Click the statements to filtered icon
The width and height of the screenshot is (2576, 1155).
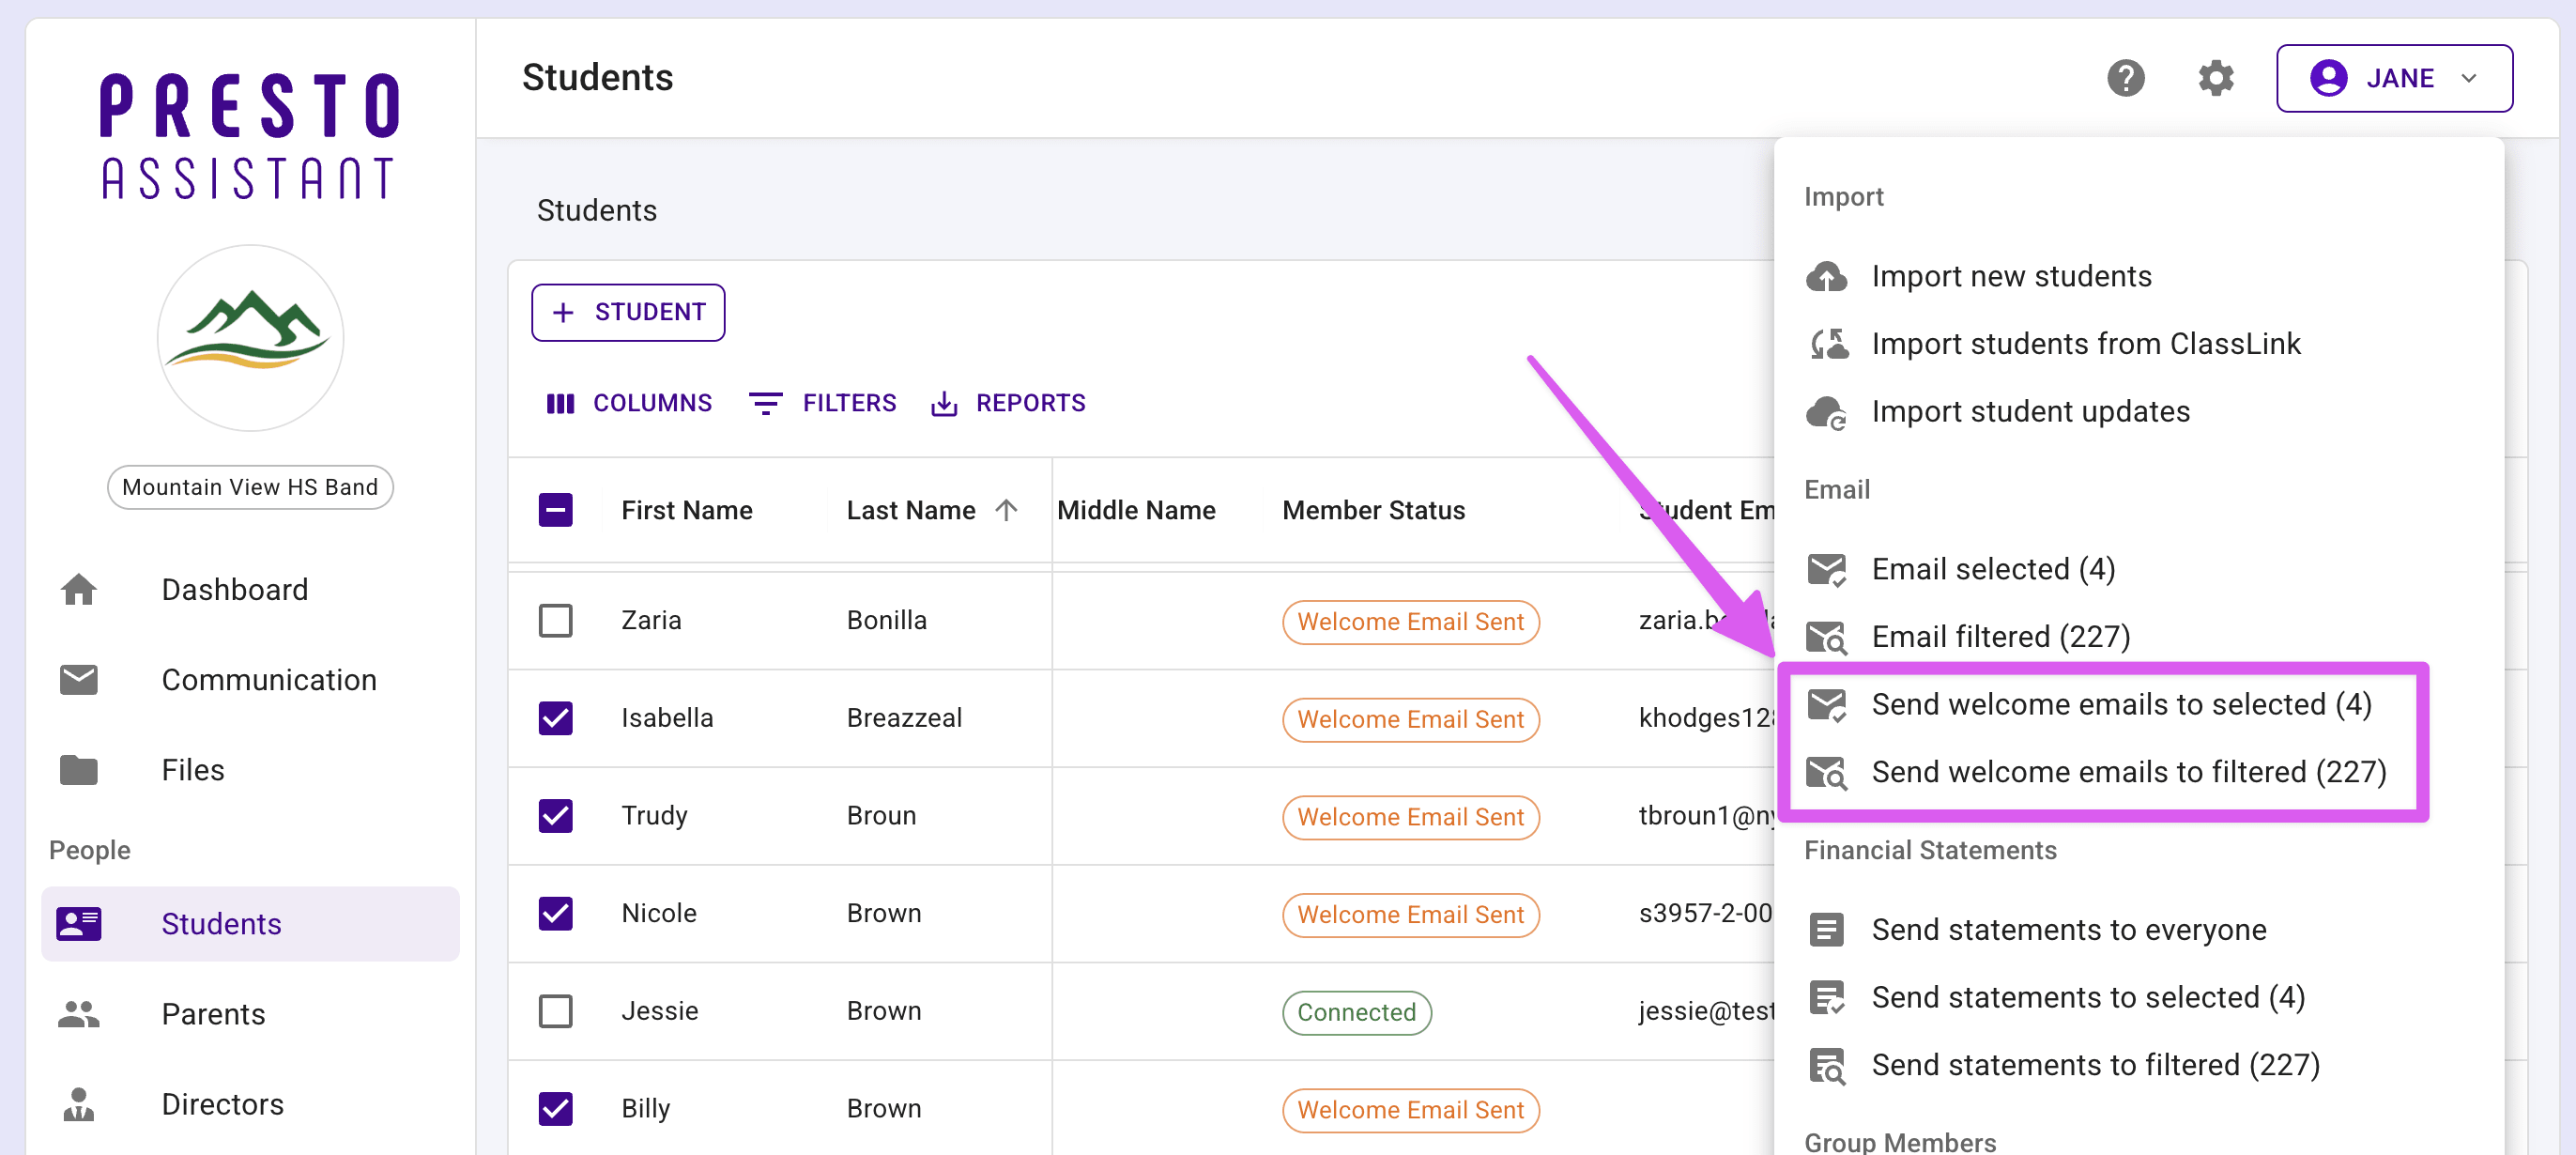(x=1827, y=1065)
